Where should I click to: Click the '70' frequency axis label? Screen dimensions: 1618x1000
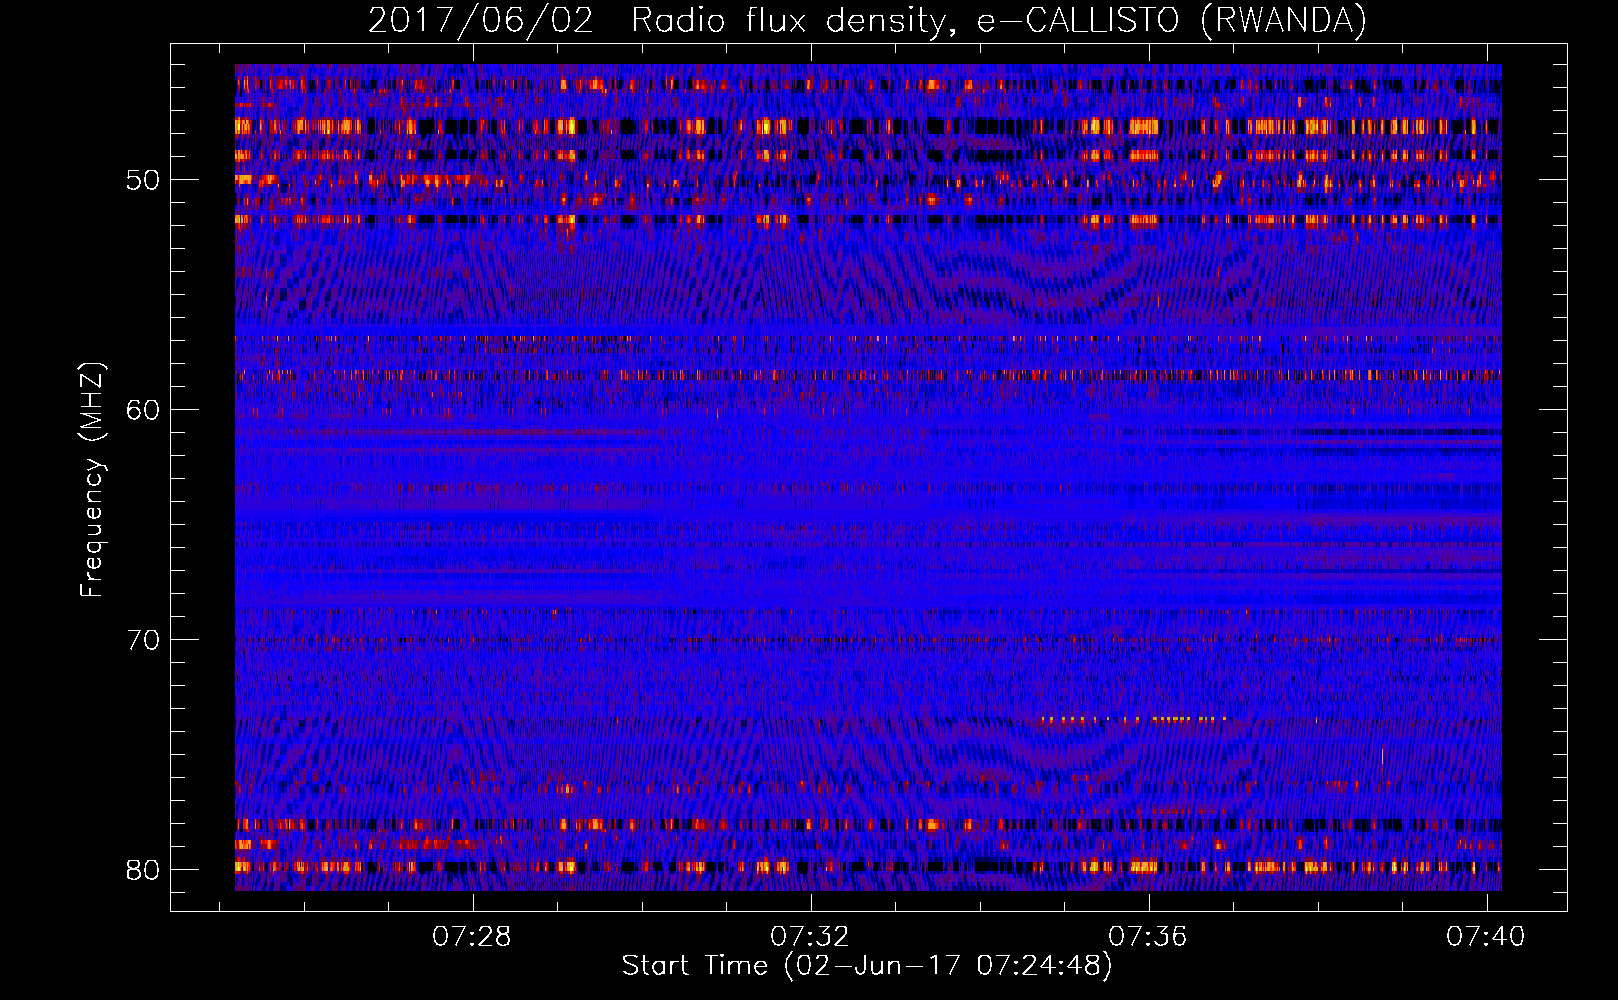click(144, 640)
